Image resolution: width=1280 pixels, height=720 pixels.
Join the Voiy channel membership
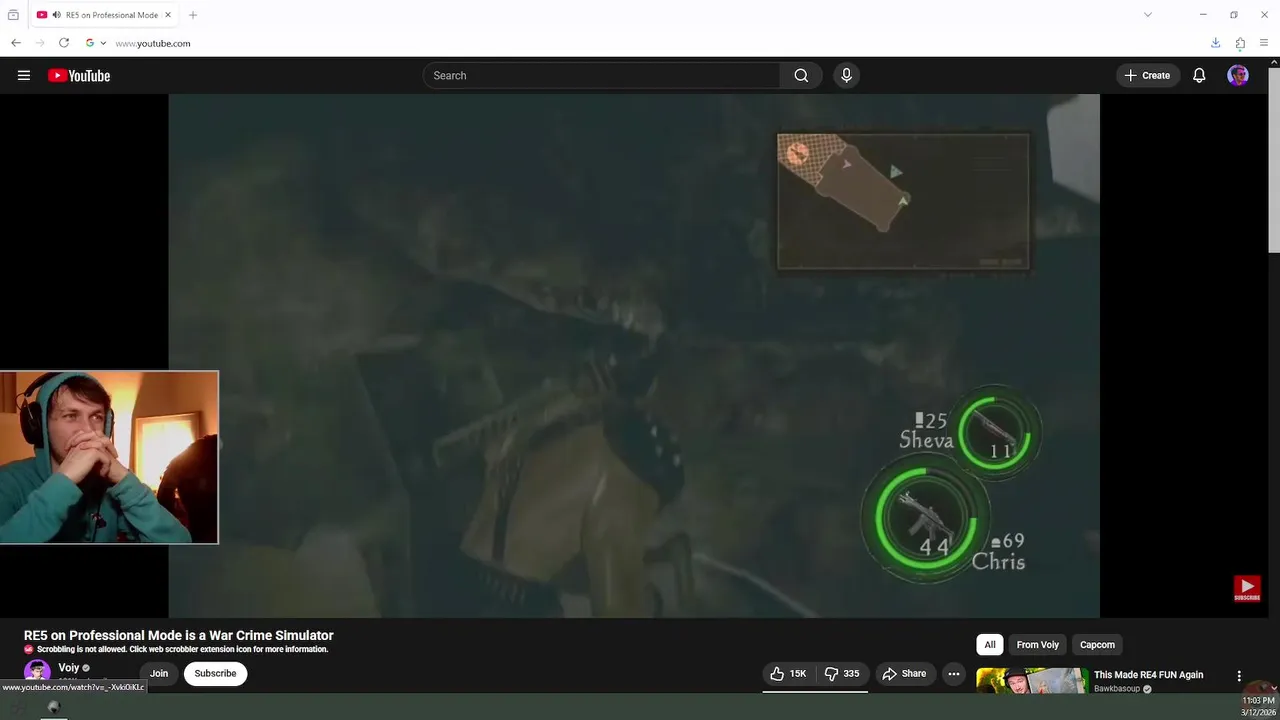(159, 673)
